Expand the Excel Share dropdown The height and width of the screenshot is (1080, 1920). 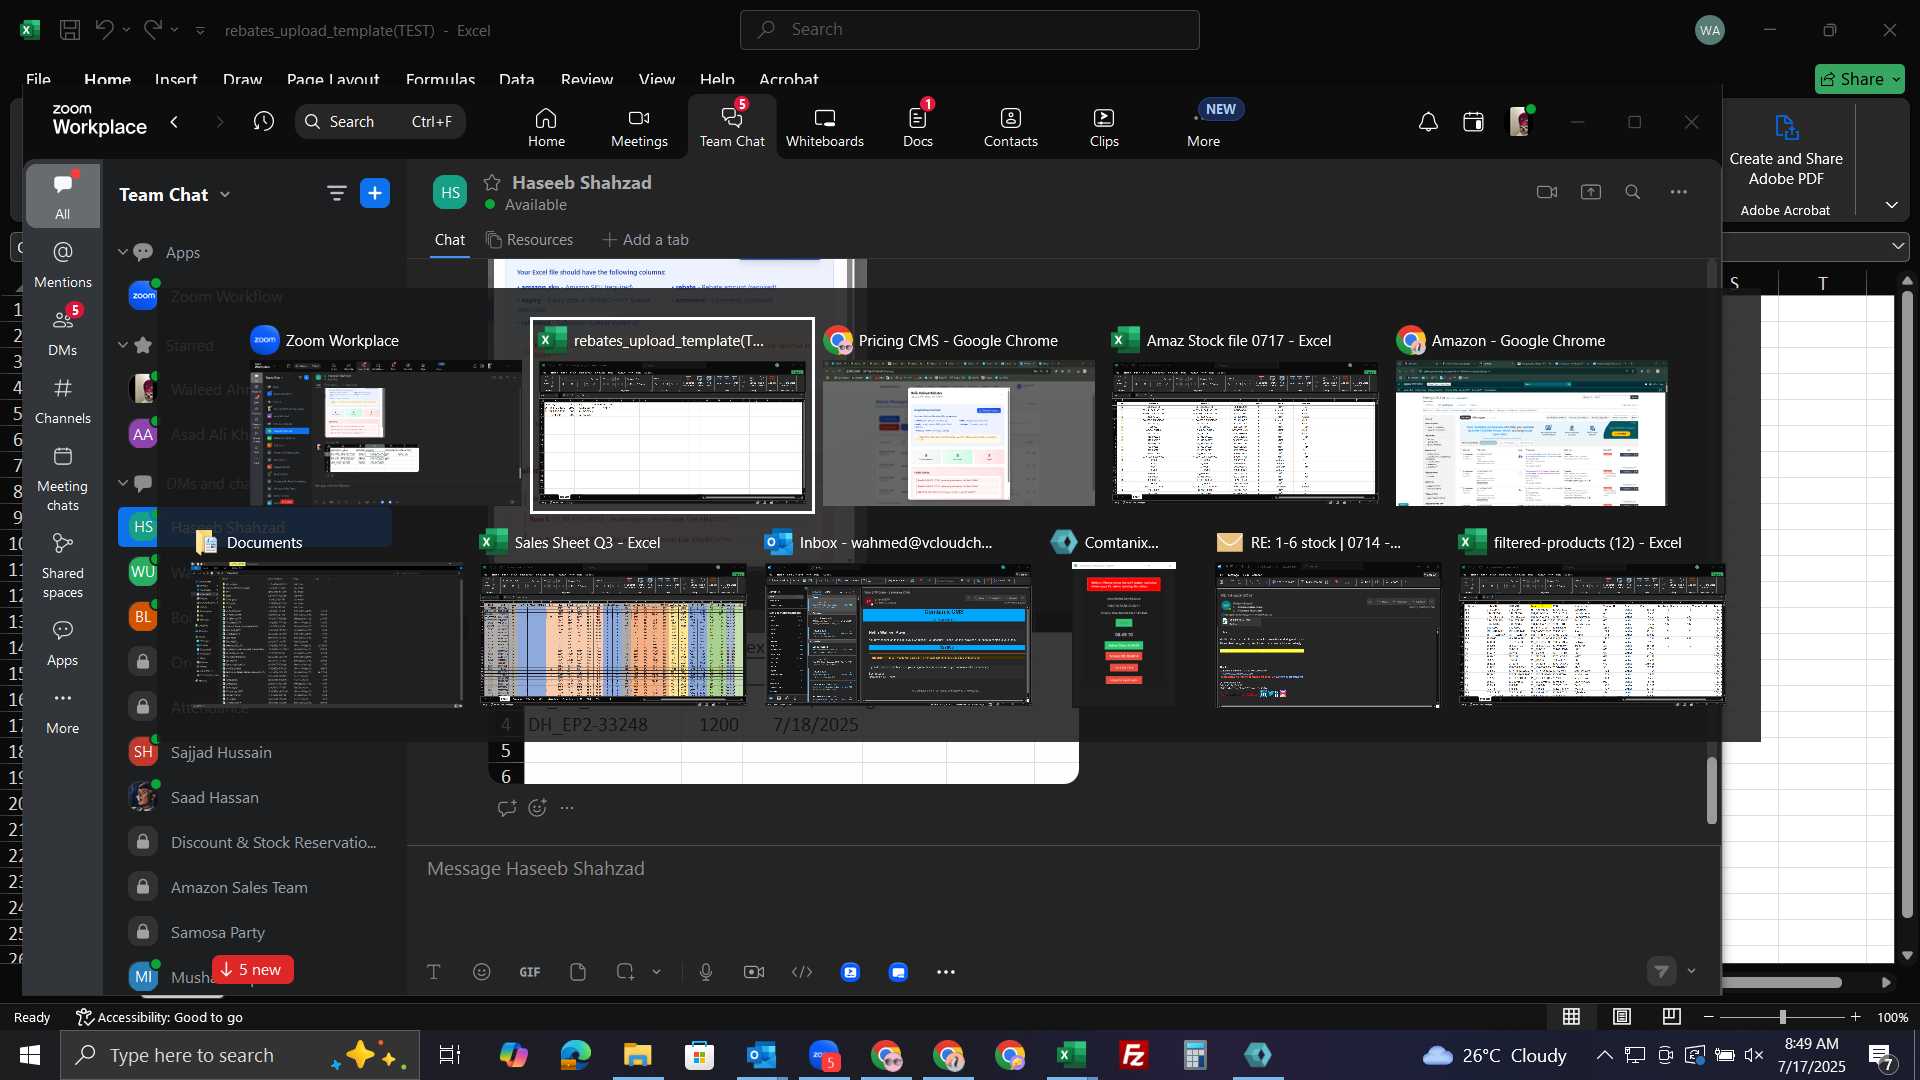pos(1896,79)
